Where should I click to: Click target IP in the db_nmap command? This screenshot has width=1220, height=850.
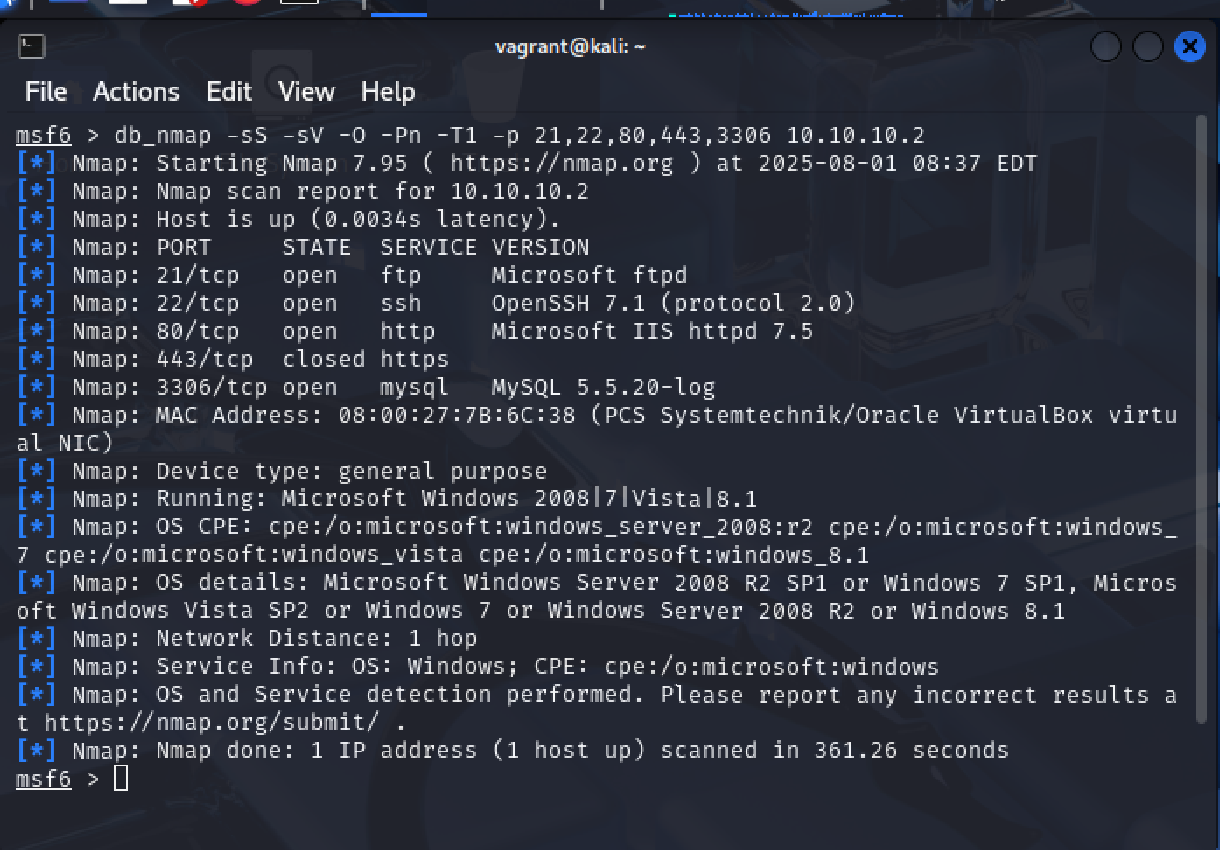click(x=855, y=135)
